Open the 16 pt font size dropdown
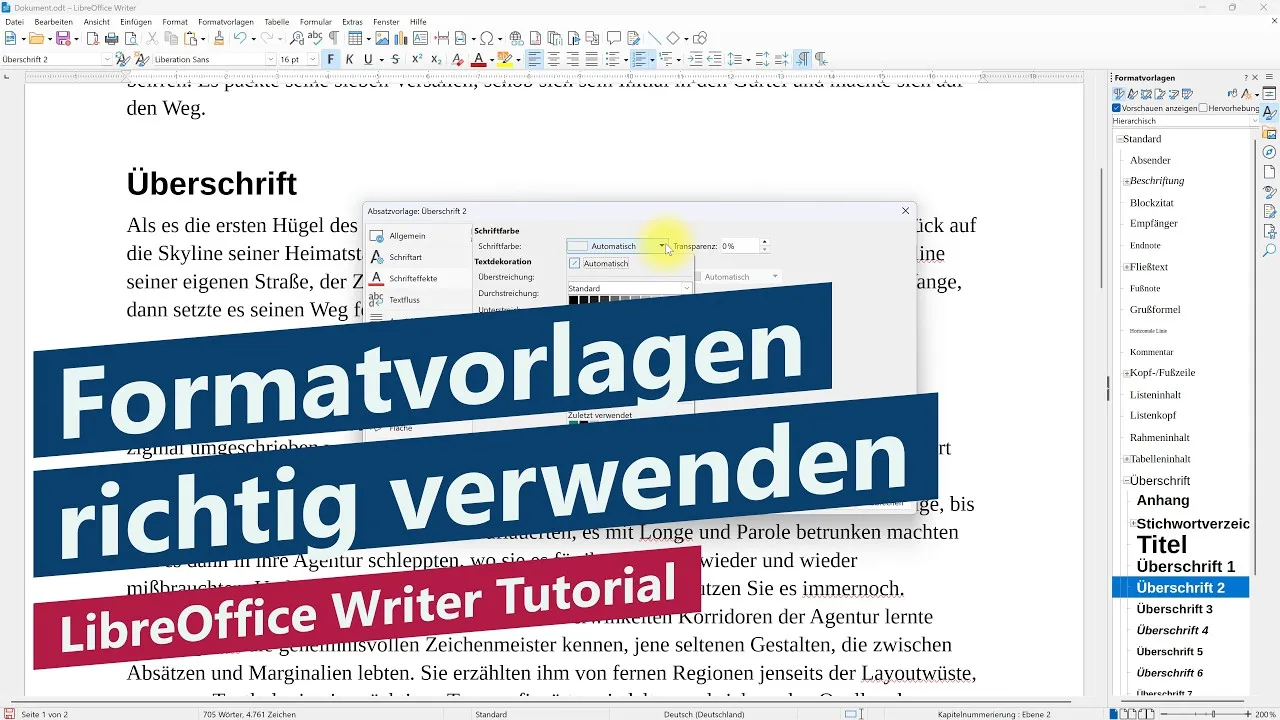Screen dimensions: 1280x720 (x=313, y=59)
